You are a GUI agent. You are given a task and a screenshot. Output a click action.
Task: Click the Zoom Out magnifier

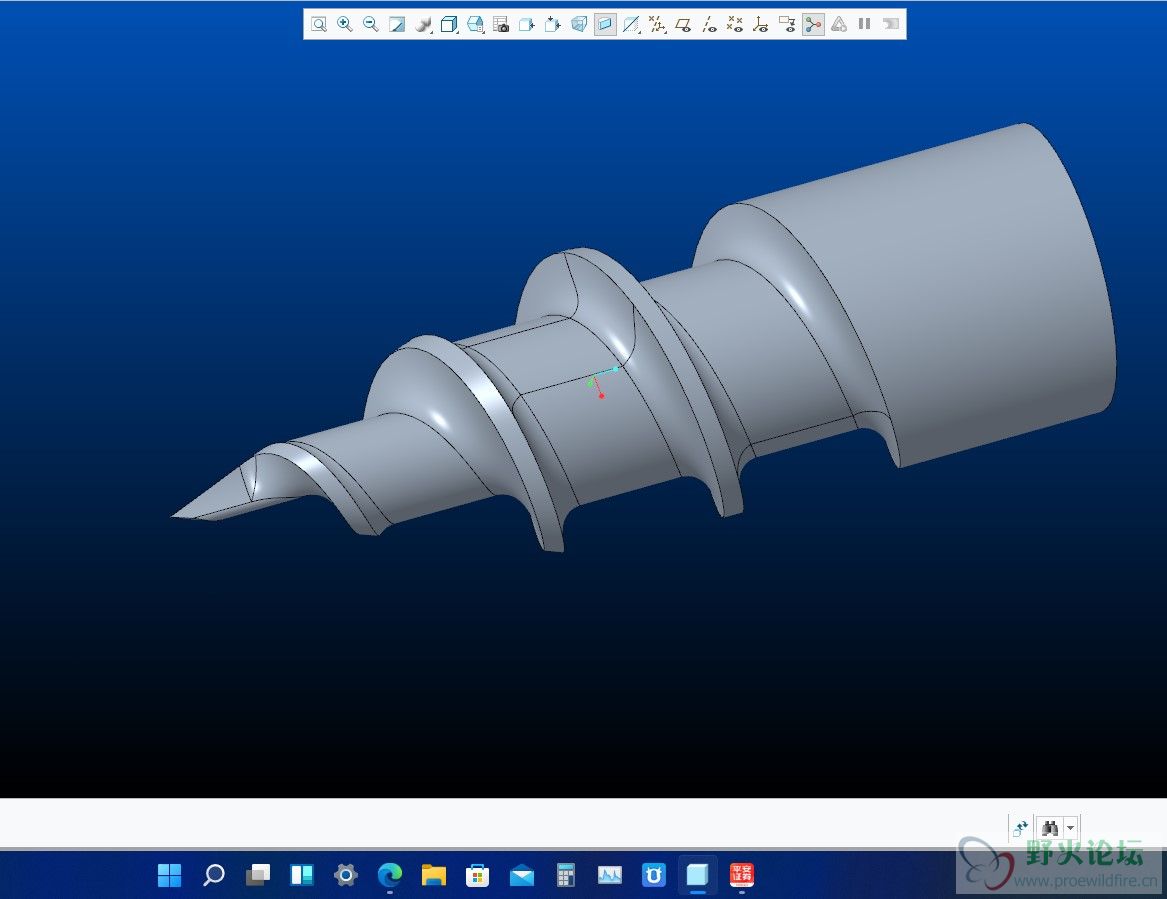point(371,25)
